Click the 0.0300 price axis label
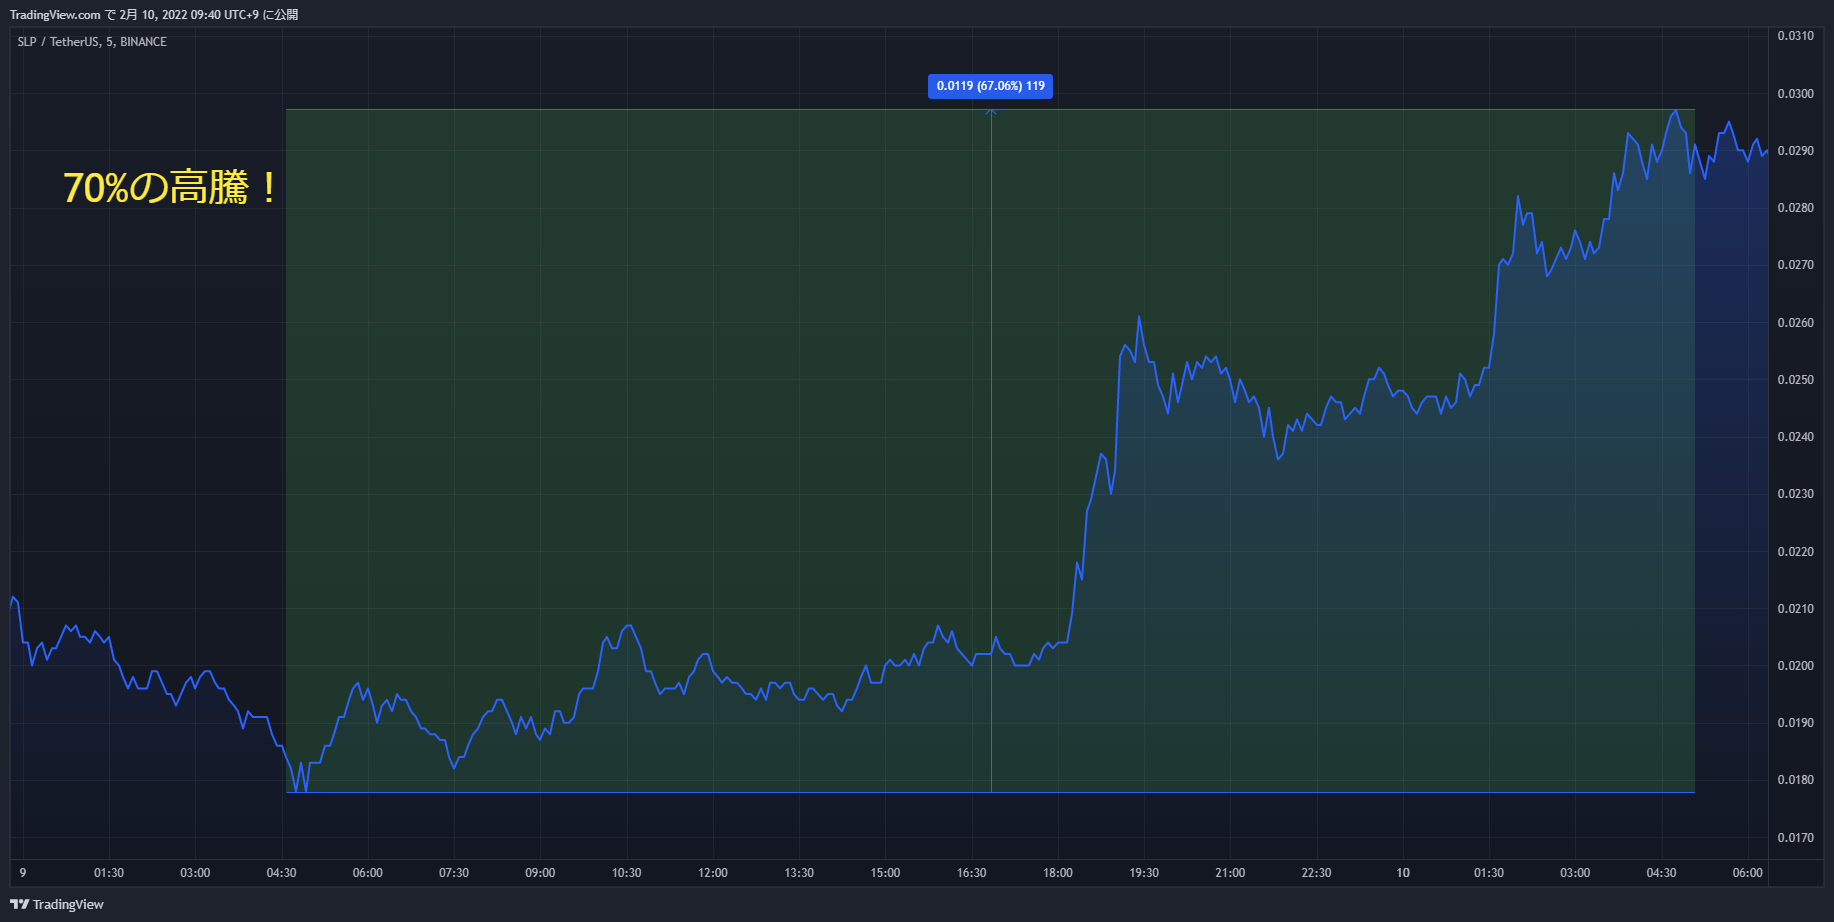Screen dimensions: 1834x922 (x=1795, y=94)
